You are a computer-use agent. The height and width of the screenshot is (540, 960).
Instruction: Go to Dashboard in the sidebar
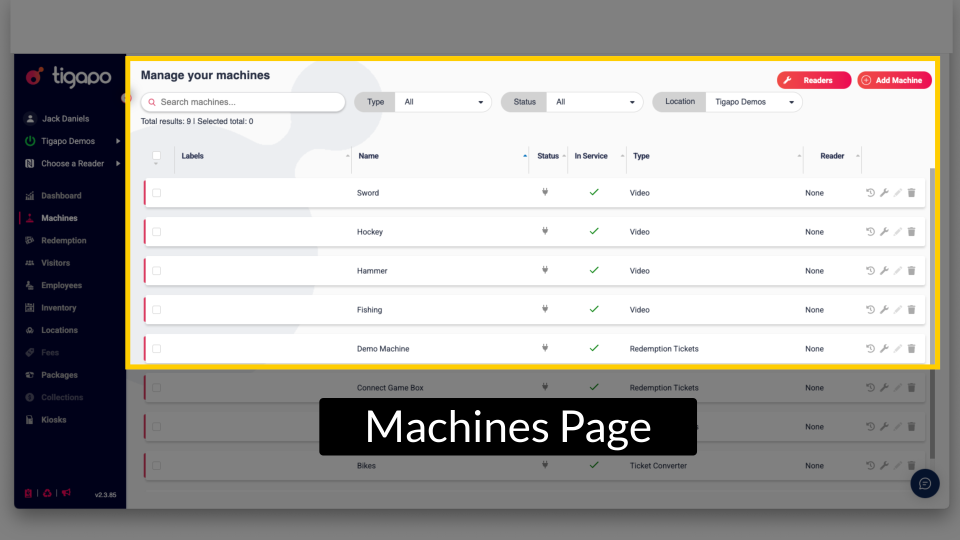(x=61, y=196)
